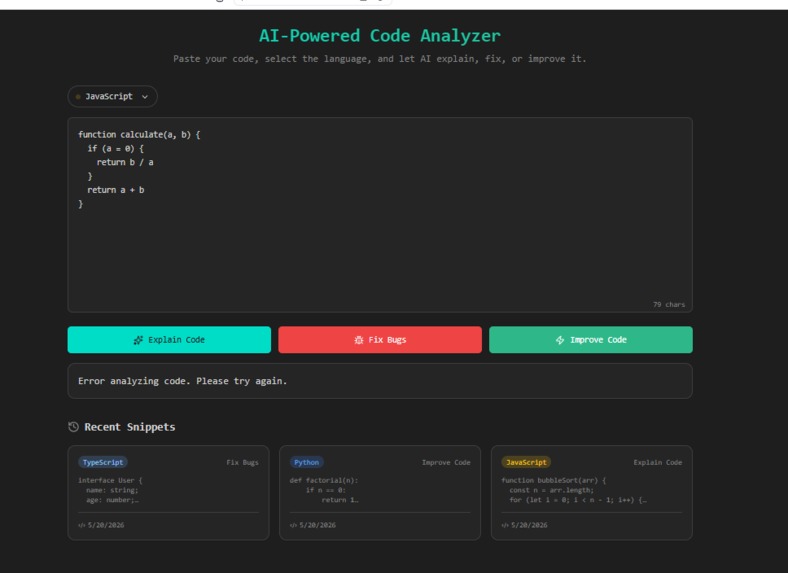Click the TypeScript language badge
The width and height of the screenshot is (788, 573).
103,462
